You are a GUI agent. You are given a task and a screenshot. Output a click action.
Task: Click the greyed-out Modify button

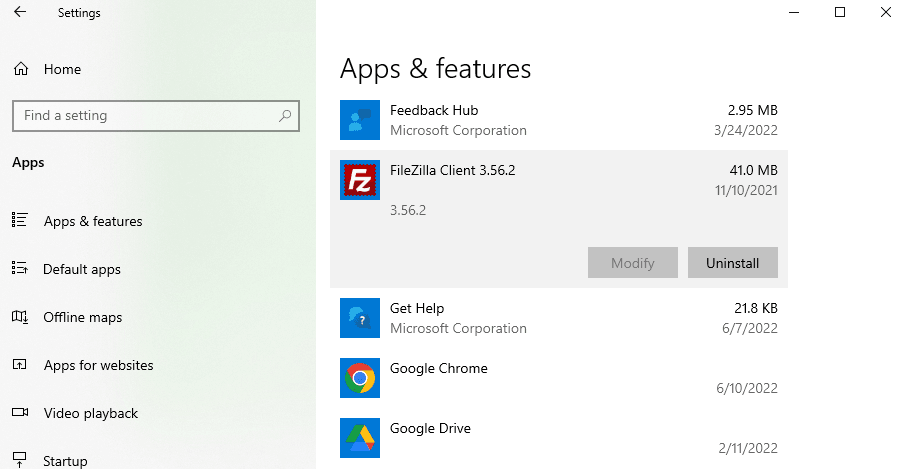point(633,263)
